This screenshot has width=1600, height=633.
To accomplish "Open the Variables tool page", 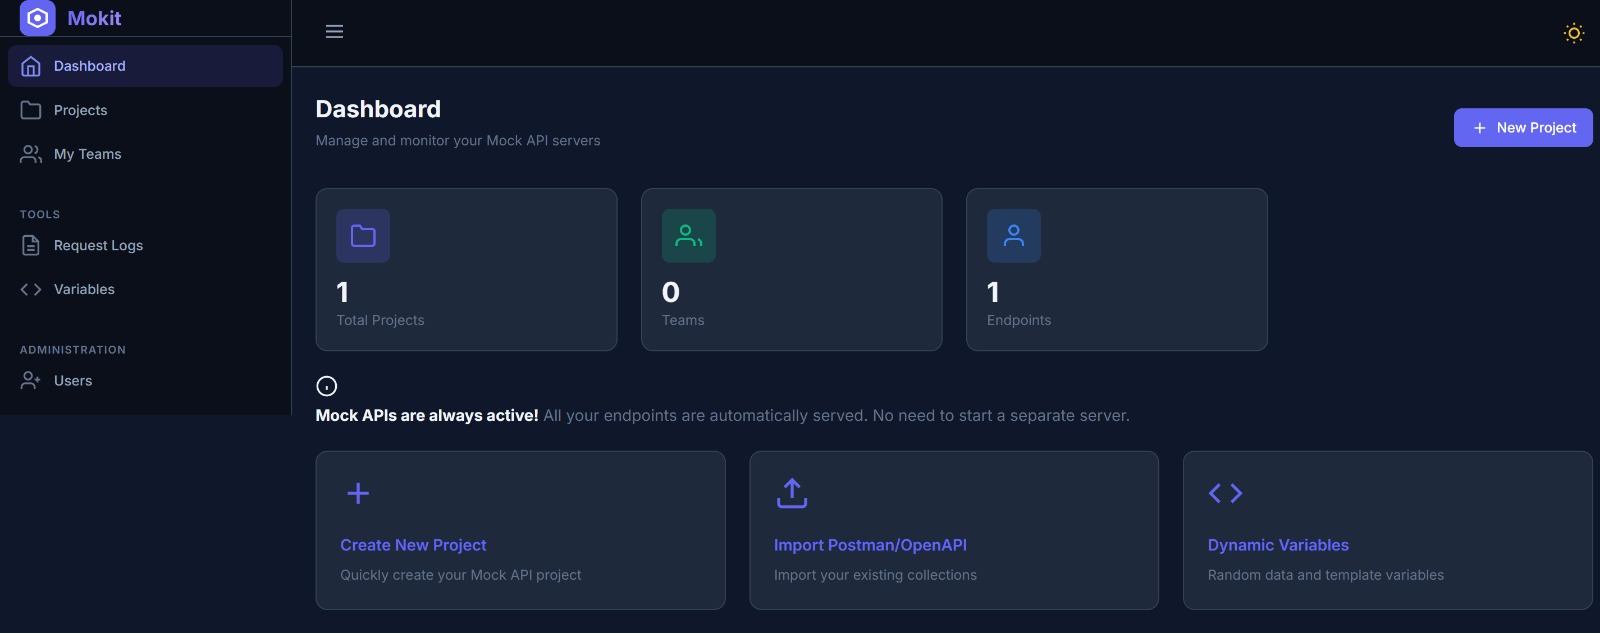I will (x=145, y=289).
